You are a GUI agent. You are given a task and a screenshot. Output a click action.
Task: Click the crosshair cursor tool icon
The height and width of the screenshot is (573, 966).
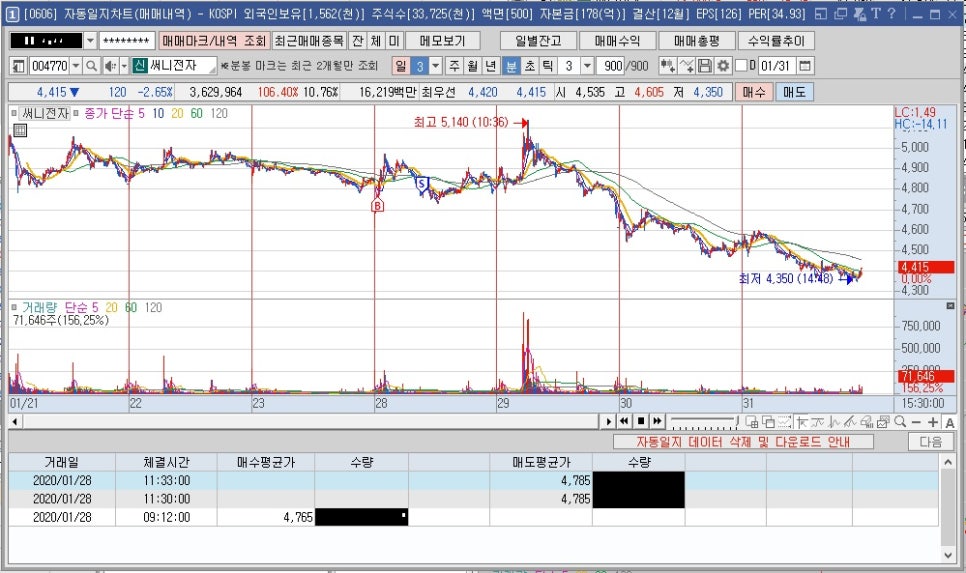(x=801, y=422)
